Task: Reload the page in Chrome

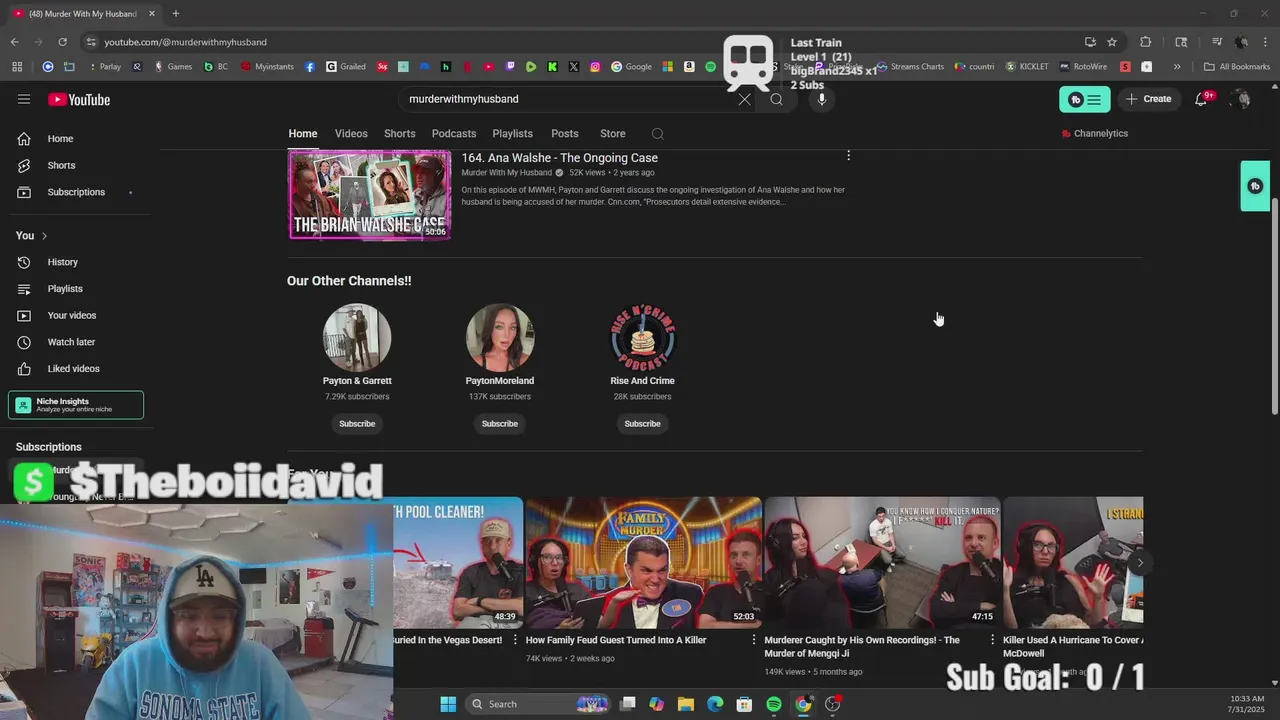Action: coord(62,42)
